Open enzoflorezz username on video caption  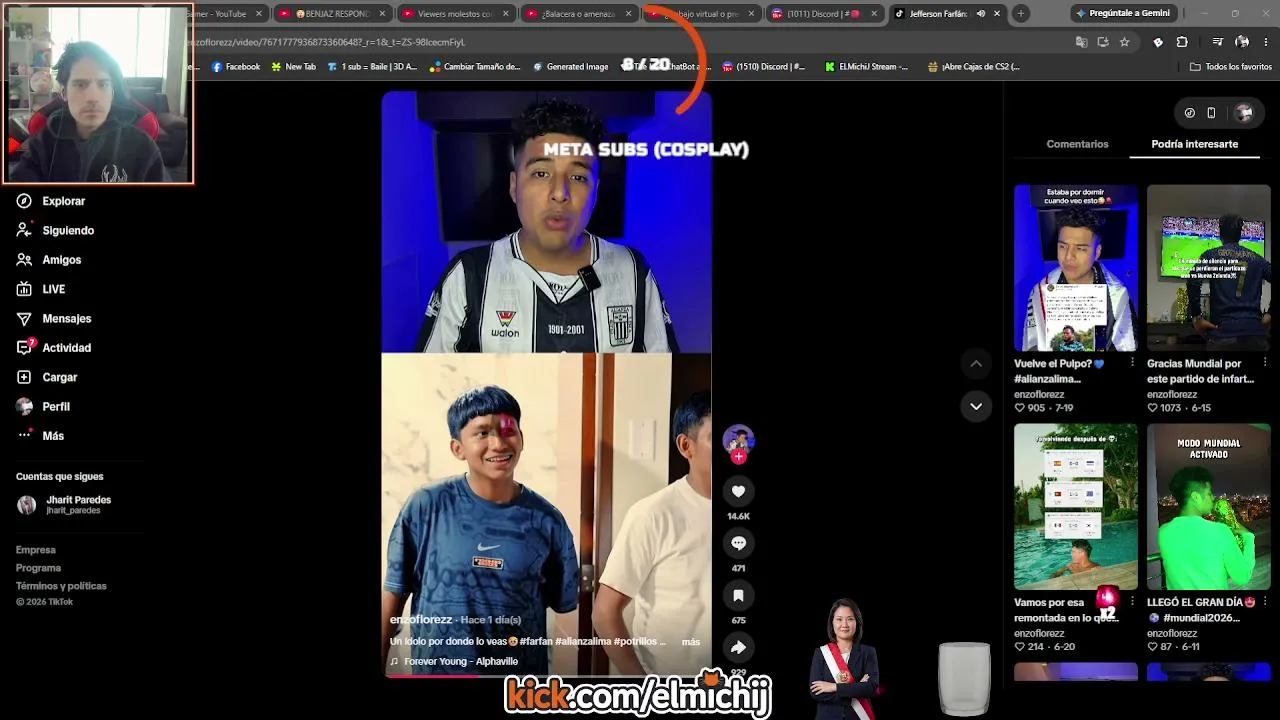421,620
